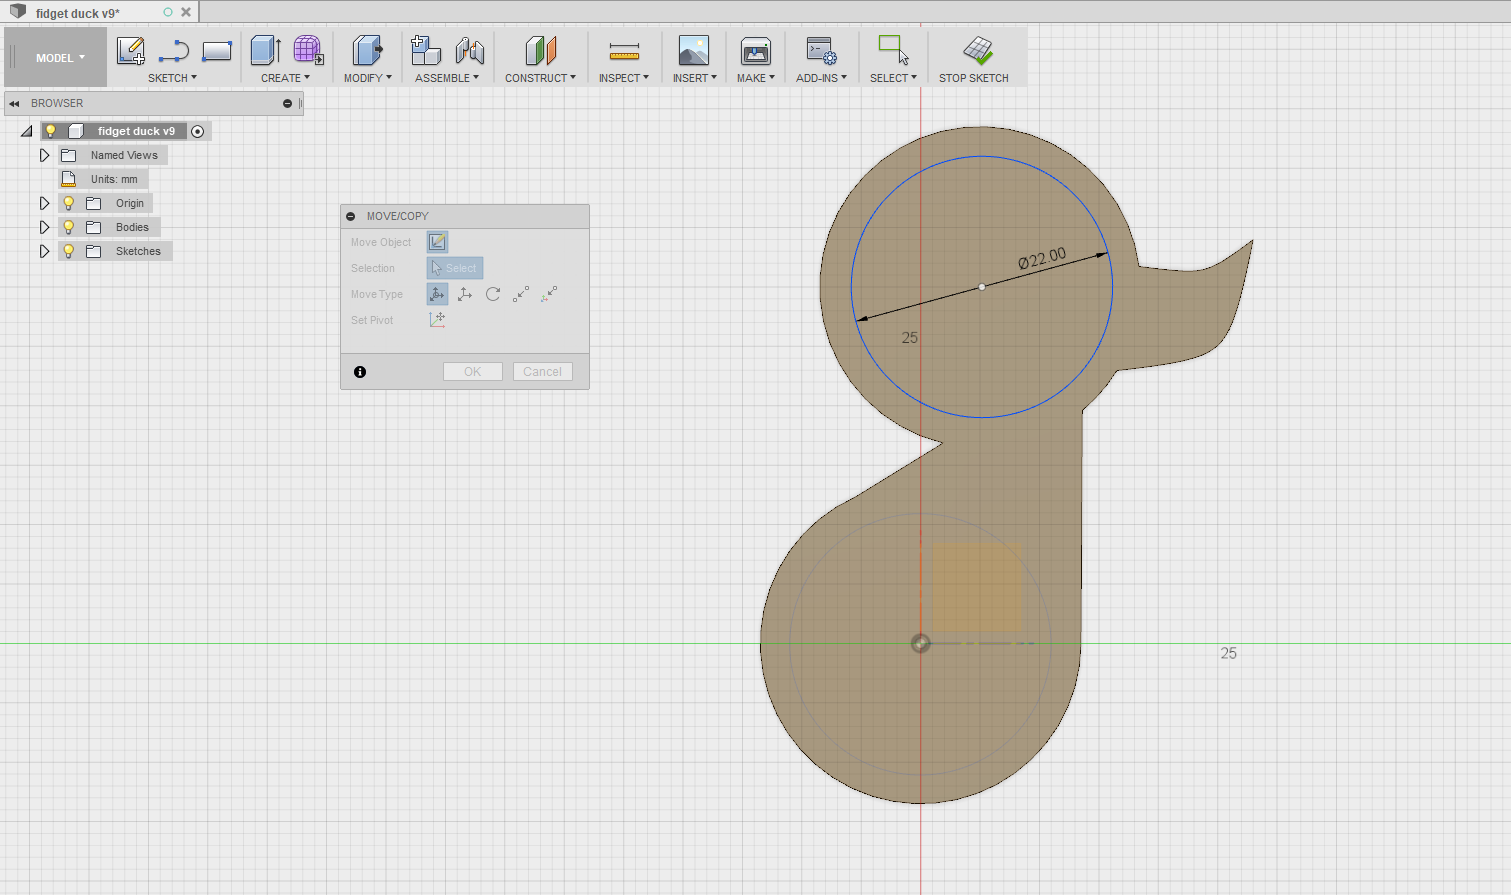Select the Joint tool icon
1511x895 pixels.
(469, 50)
